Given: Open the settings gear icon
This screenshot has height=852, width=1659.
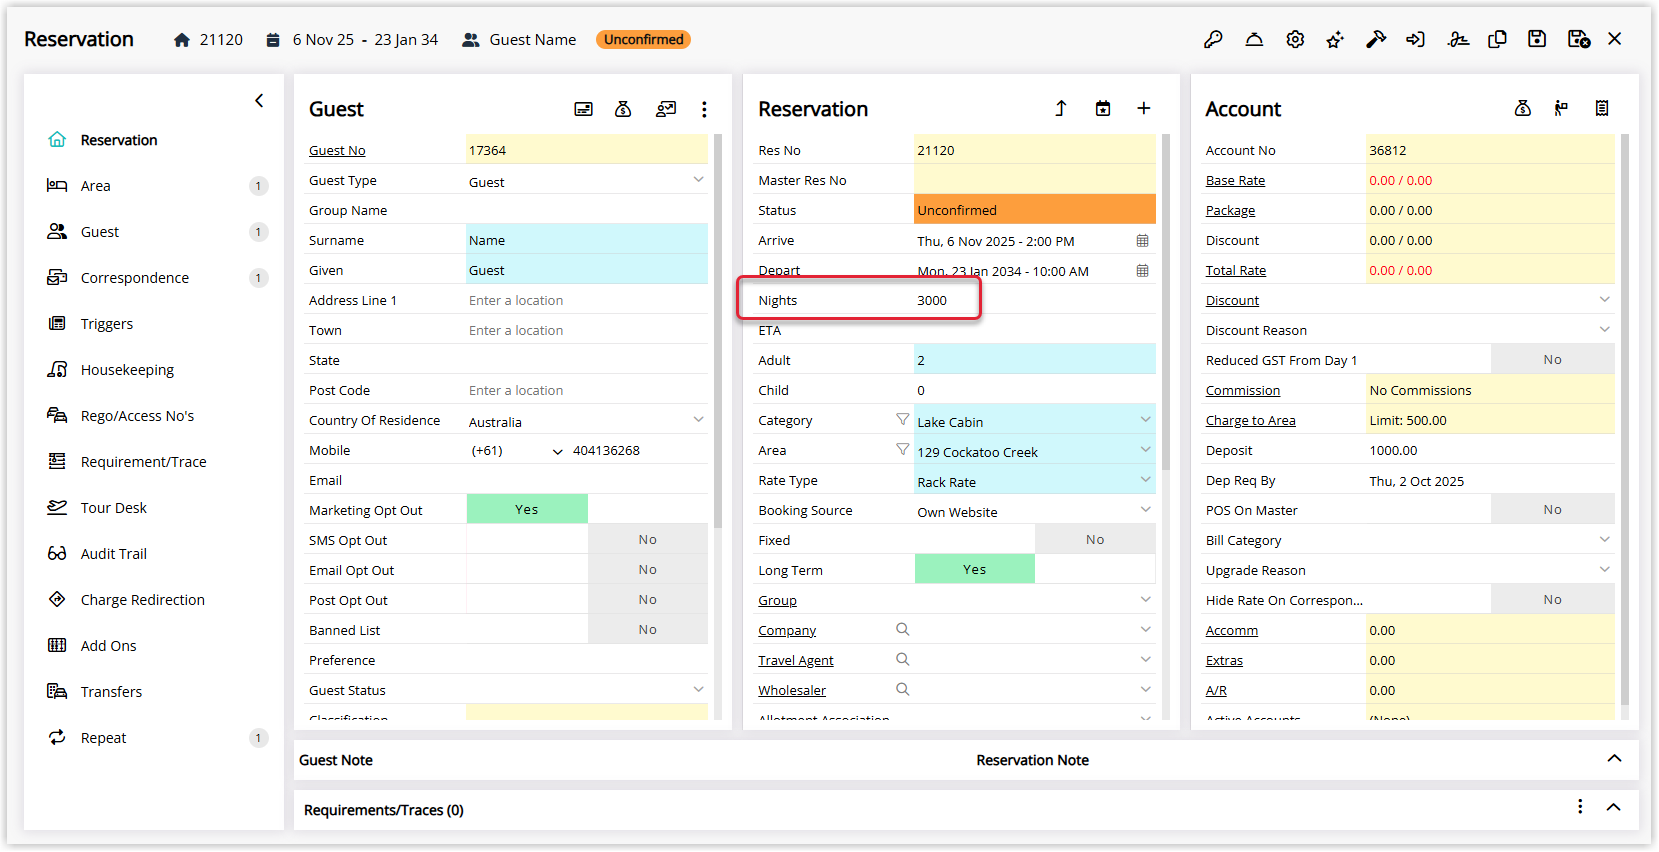Looking at the screenshot, I should (1295, 39).
